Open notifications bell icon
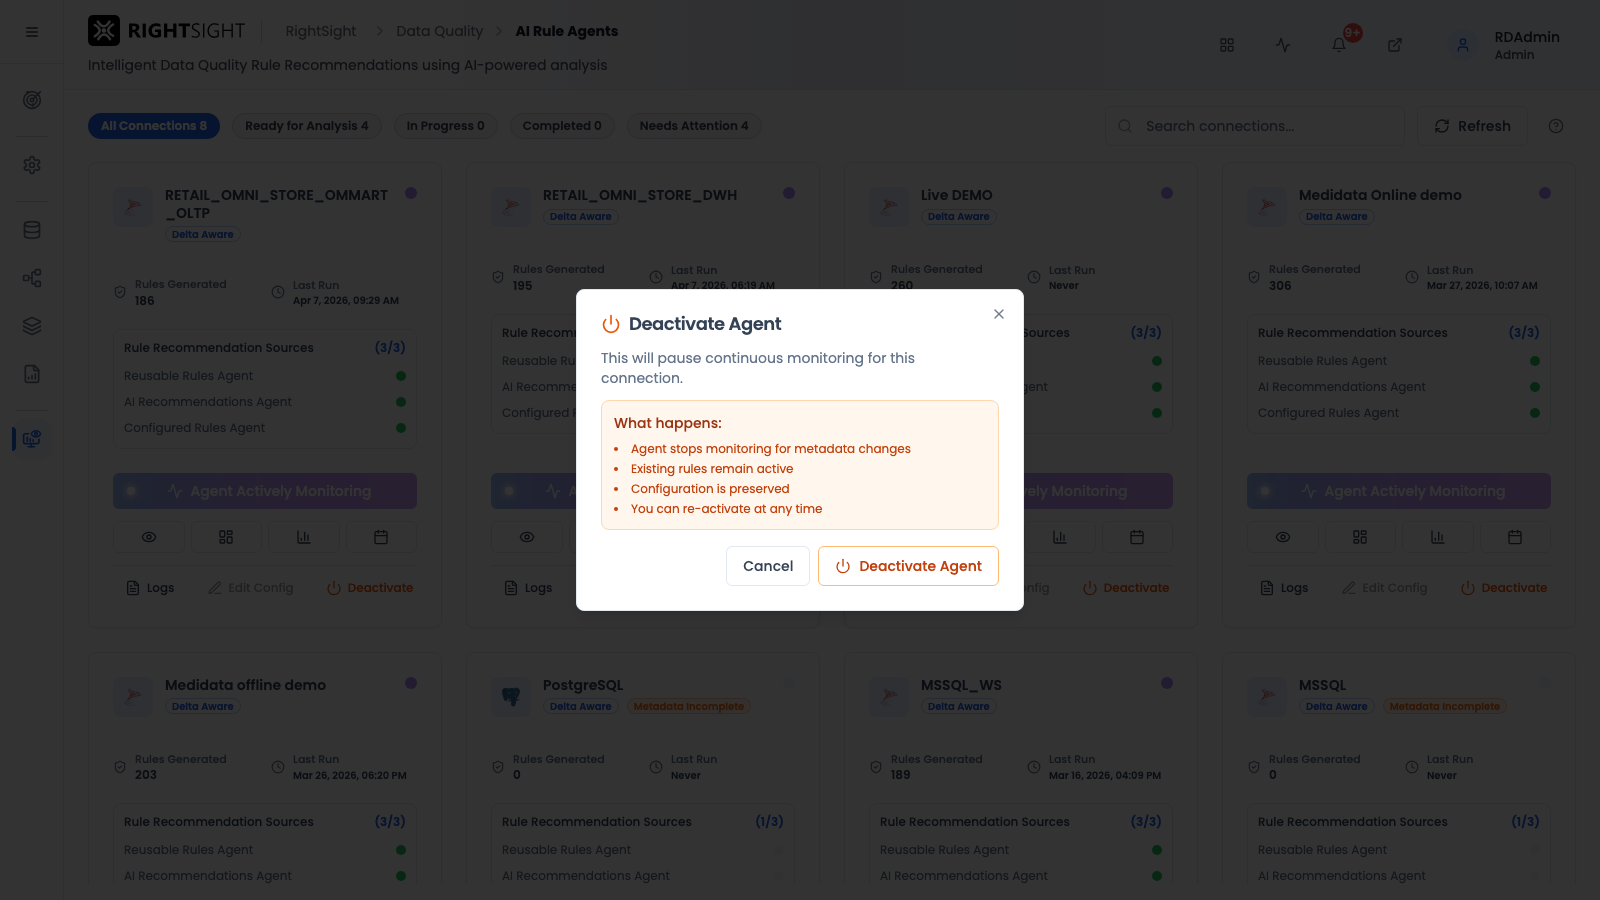This screenshot has width=1600, height=900. coord(1339,45)
